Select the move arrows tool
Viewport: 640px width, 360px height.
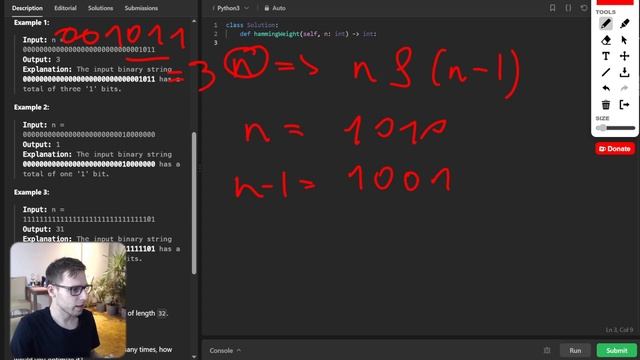[624, 56]
